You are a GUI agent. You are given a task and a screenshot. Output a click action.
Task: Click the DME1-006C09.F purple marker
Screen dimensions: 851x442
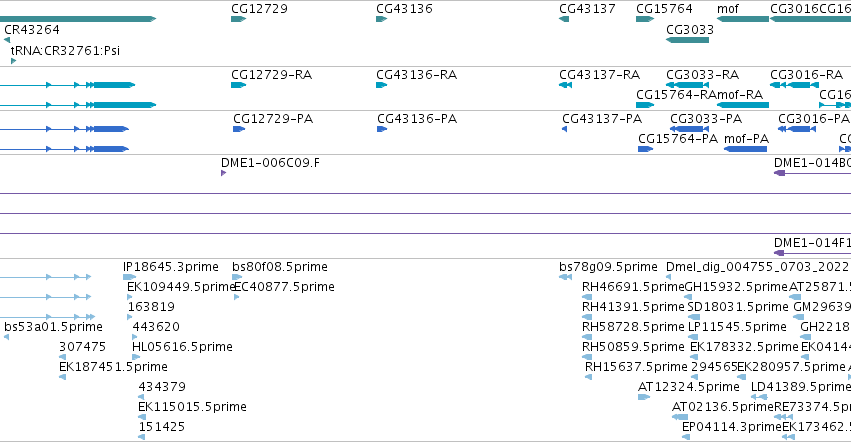click(x=224, y=173)
